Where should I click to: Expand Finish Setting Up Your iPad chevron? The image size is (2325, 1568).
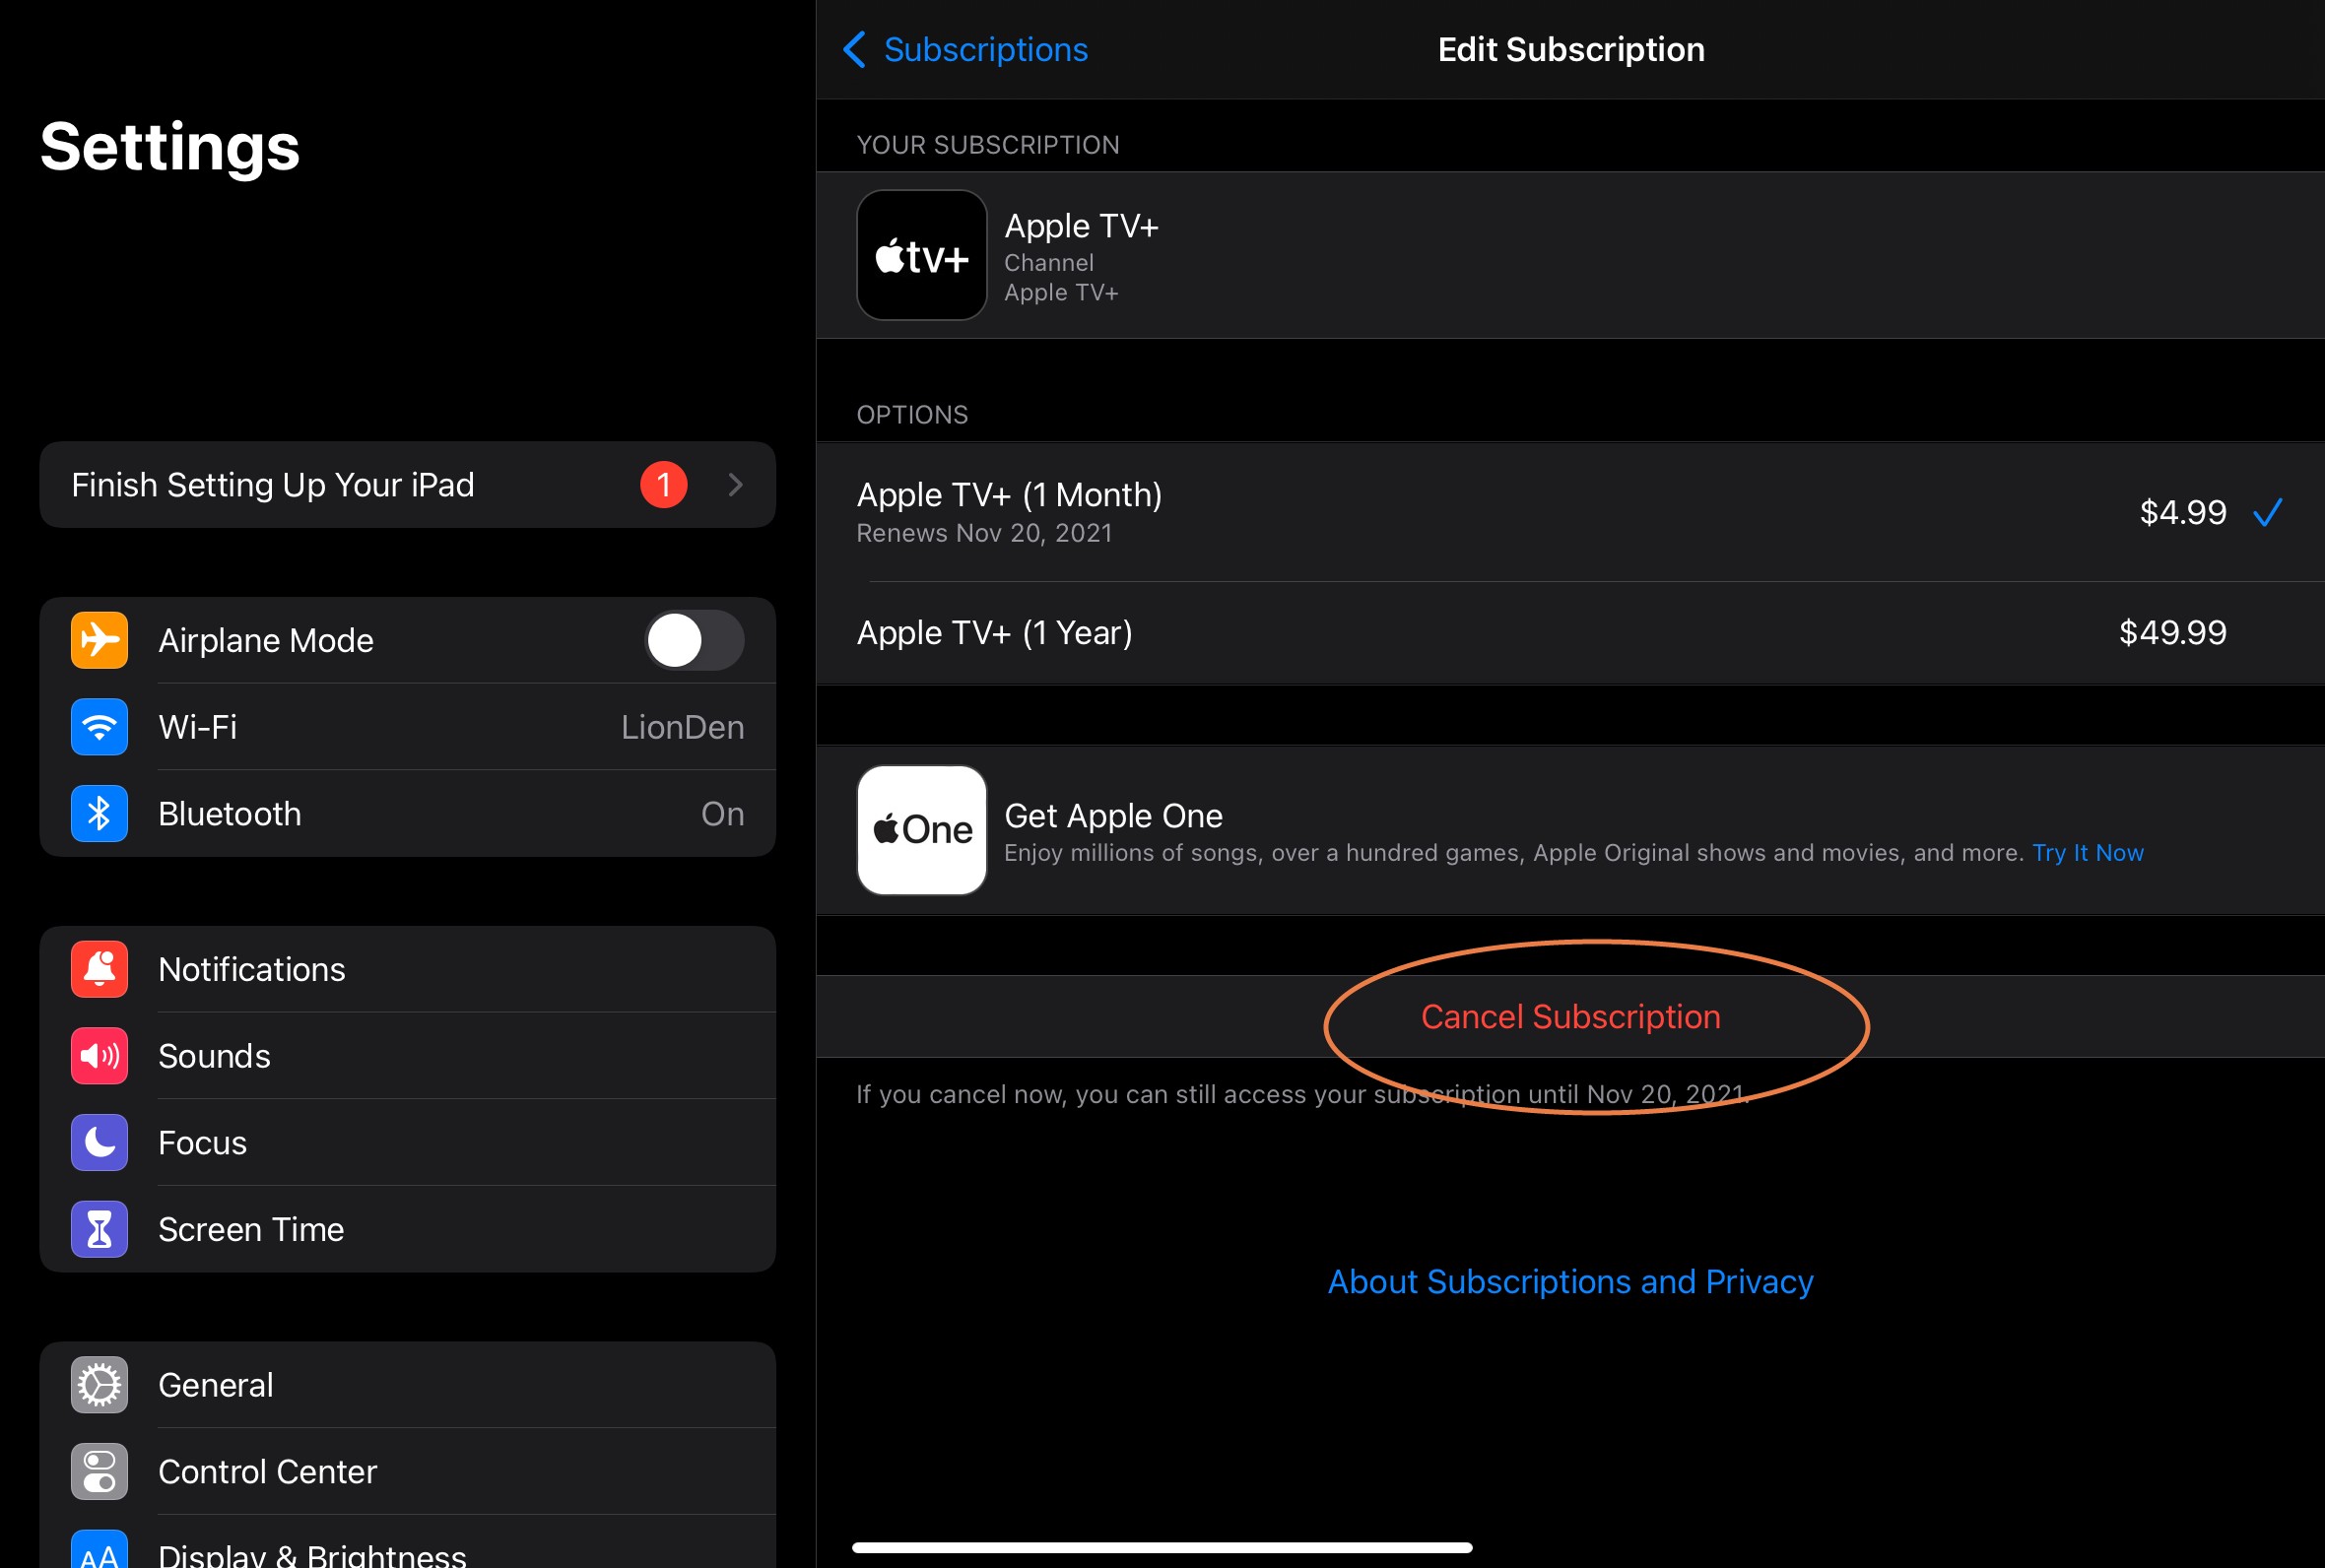point(736,485)
